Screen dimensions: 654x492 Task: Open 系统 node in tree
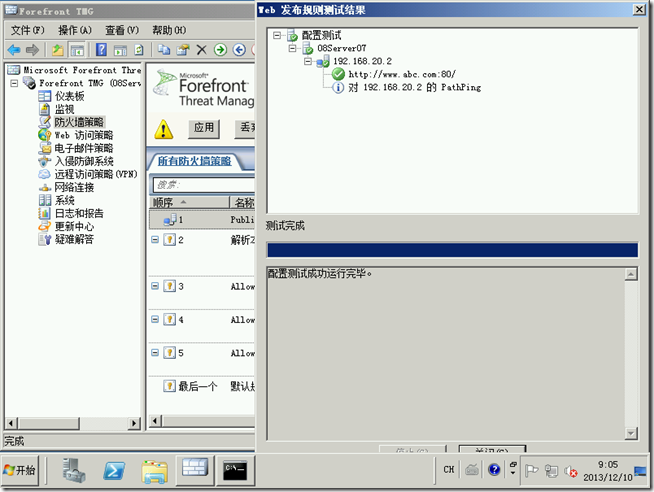click(64, 200)
